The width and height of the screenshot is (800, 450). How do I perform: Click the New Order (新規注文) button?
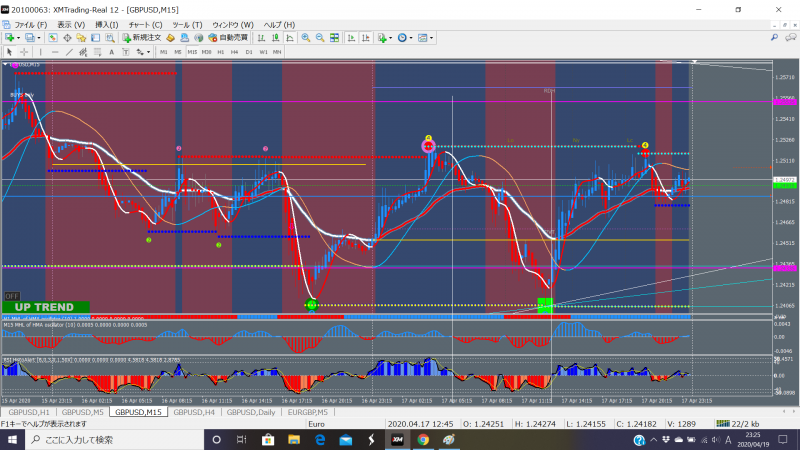[x=142, y=38]
